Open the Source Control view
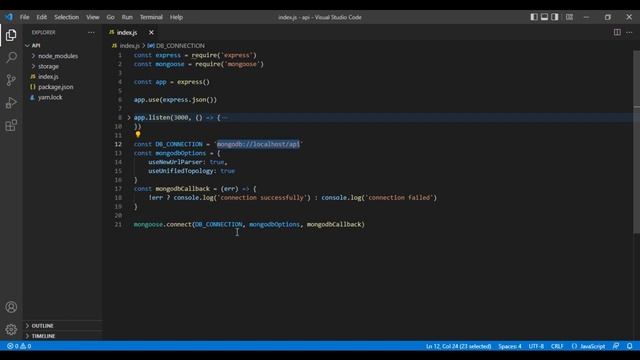The image size is (640, 360). click(11, 80)
